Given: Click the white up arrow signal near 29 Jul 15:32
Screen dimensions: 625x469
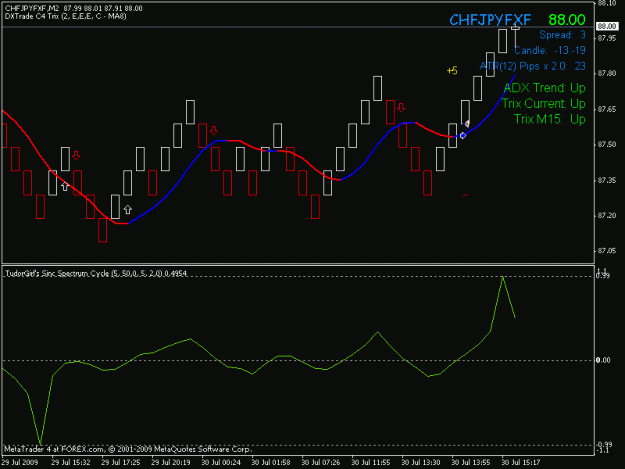Looking at the screenshot, I should pyautogui.click(x=65, y=186).
